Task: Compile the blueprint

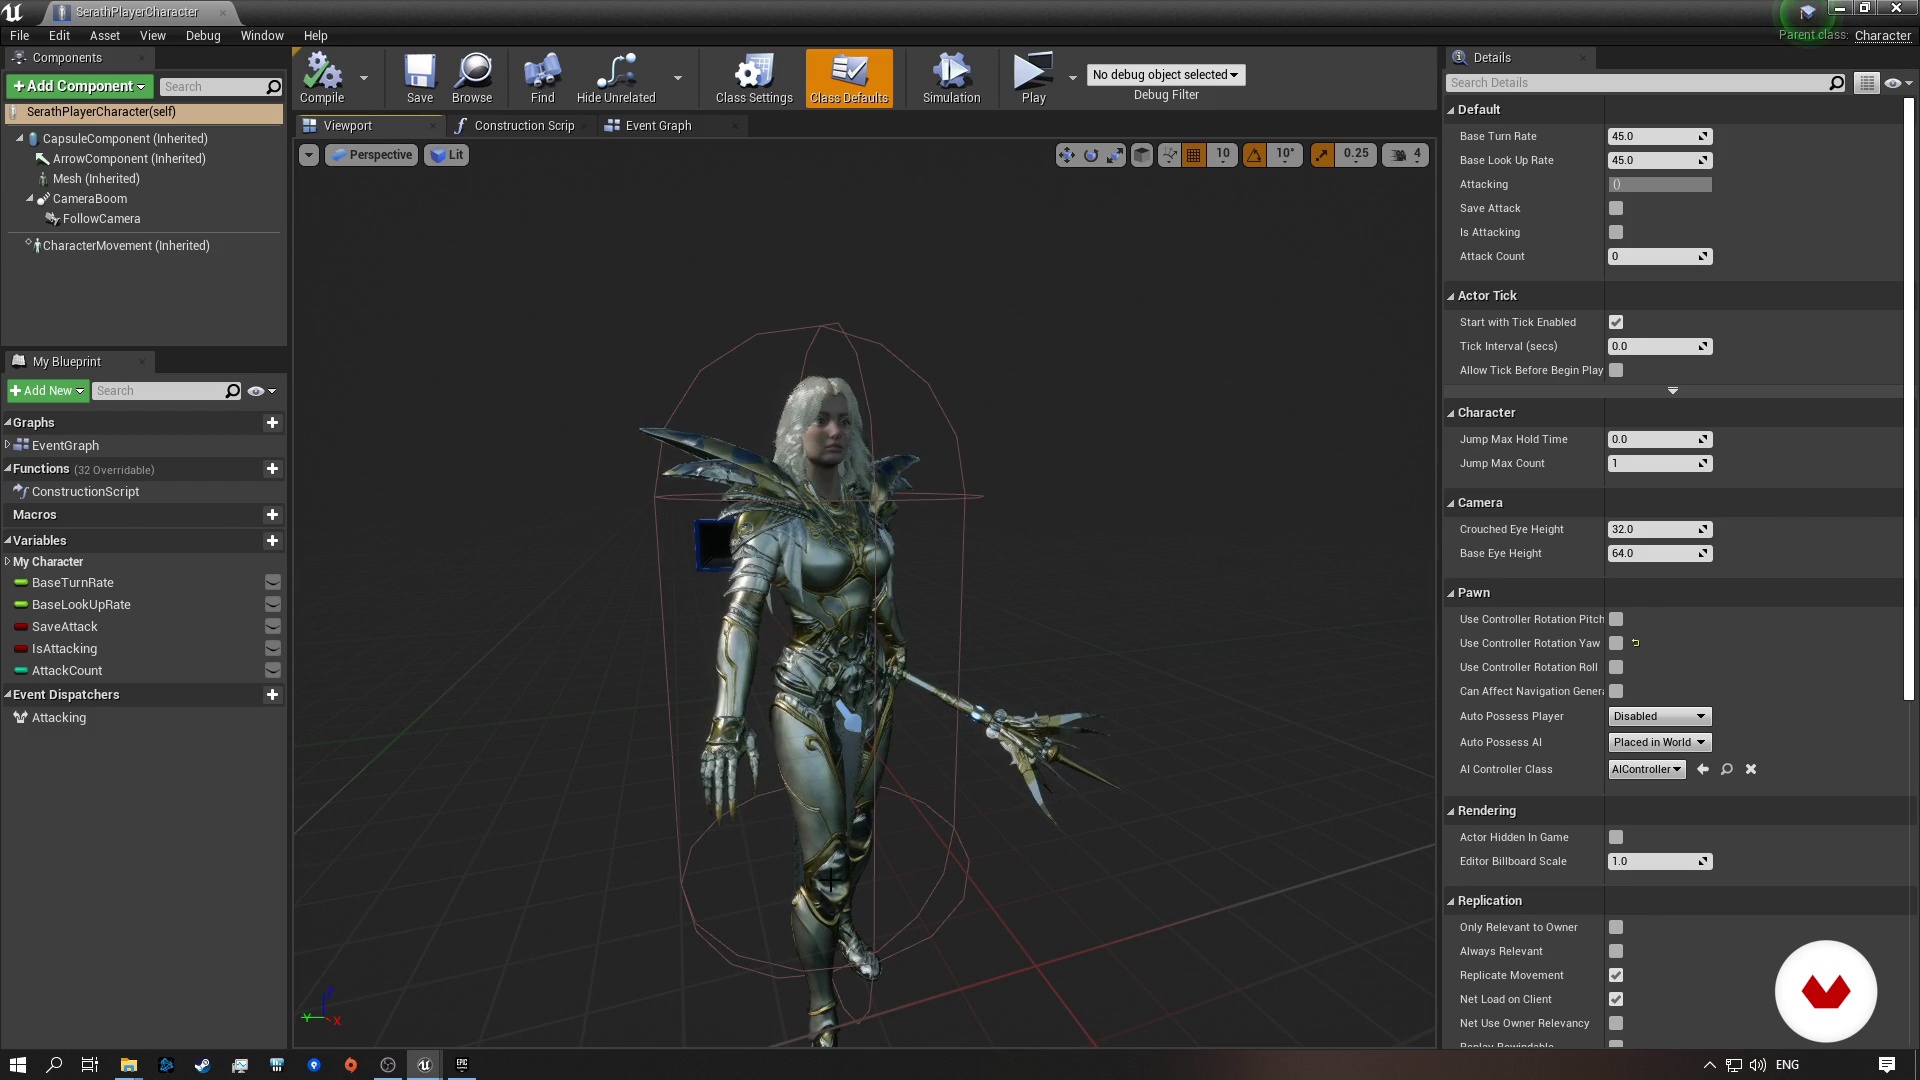Action: click(322, 78)
